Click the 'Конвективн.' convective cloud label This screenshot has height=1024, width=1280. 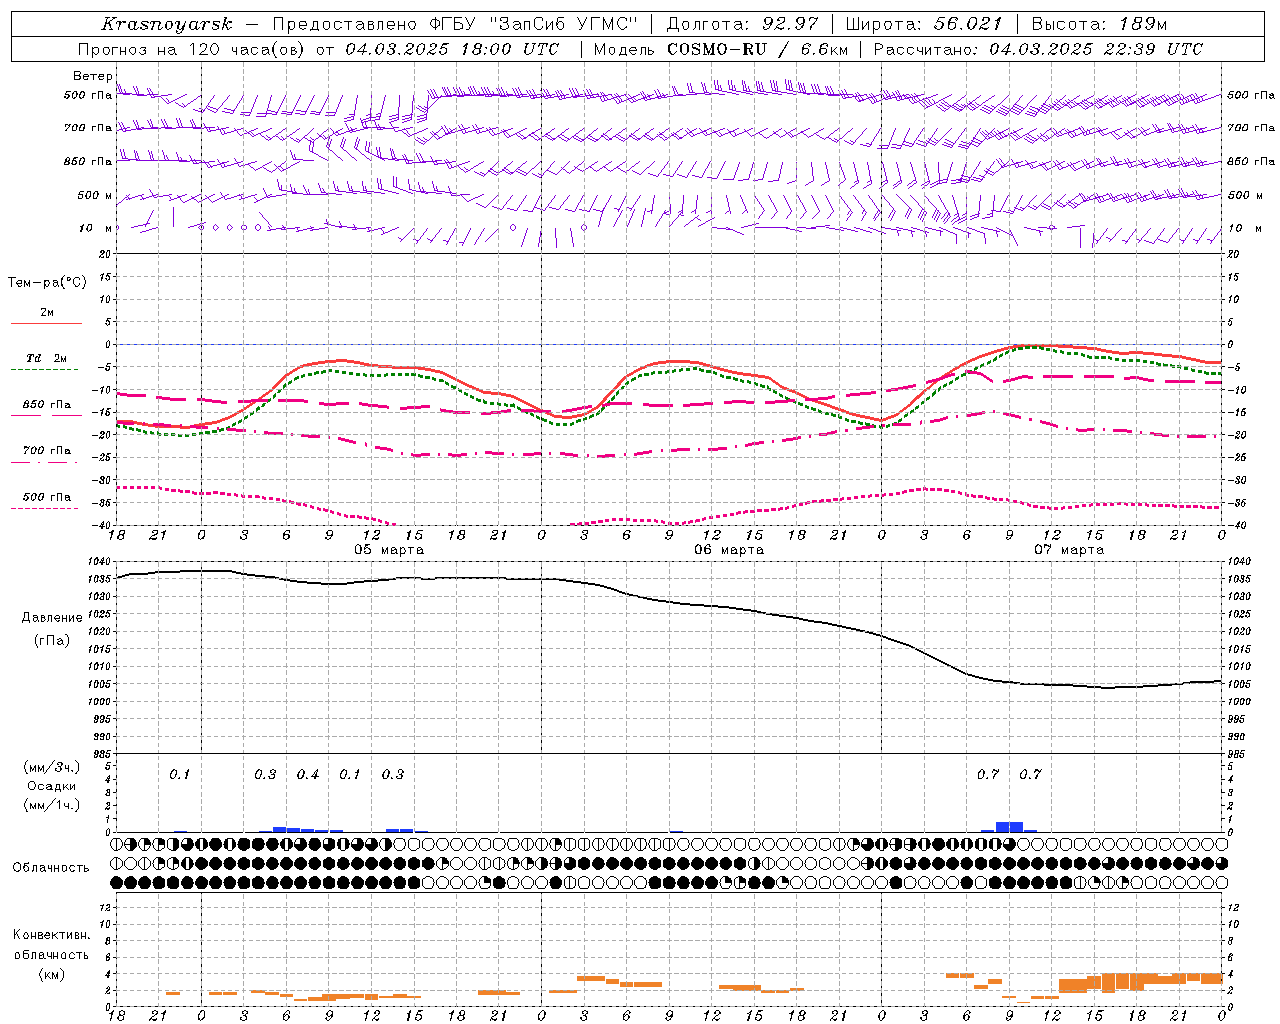point(52,935)
